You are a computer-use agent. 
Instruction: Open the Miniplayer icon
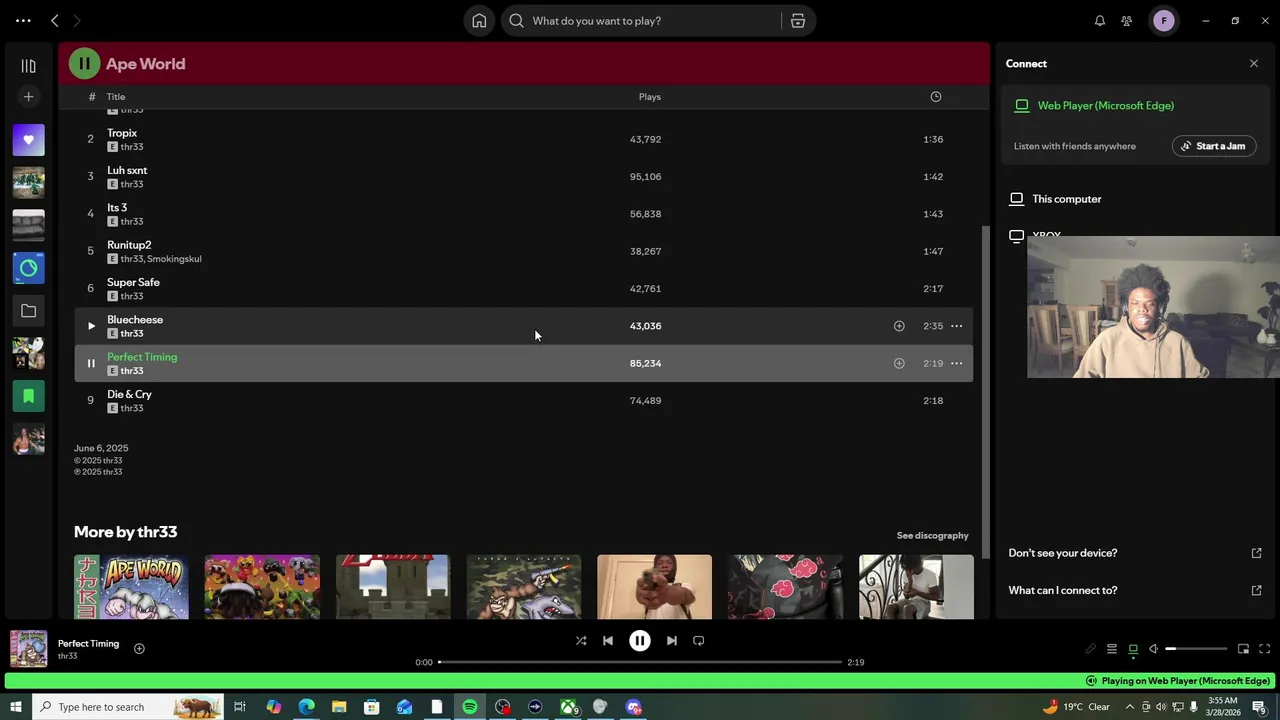[1243, 649]
